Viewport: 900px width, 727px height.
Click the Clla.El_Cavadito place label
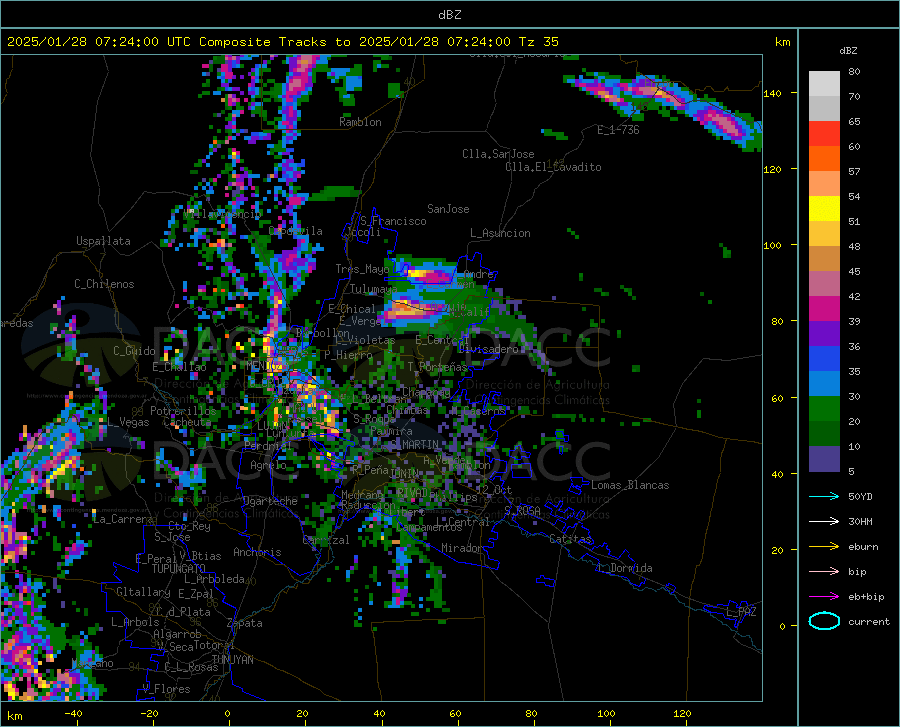point(553,167)
